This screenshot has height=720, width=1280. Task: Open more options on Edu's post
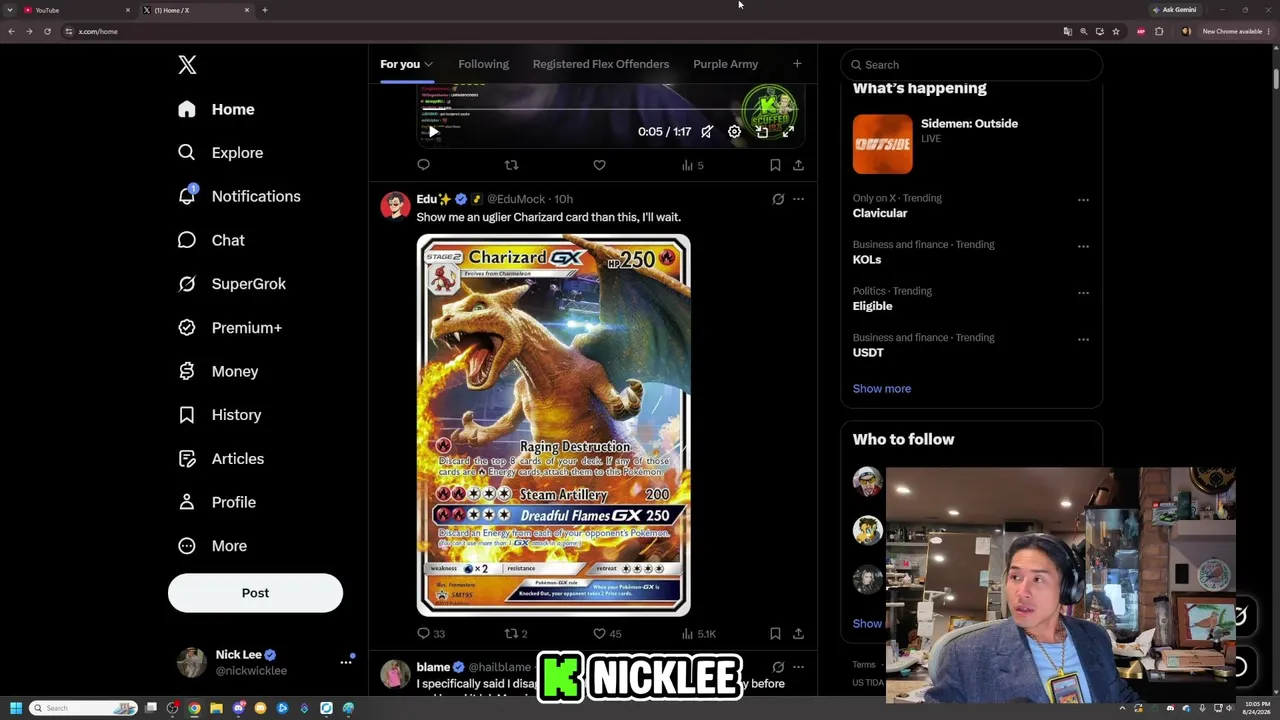tap(798, 199)
